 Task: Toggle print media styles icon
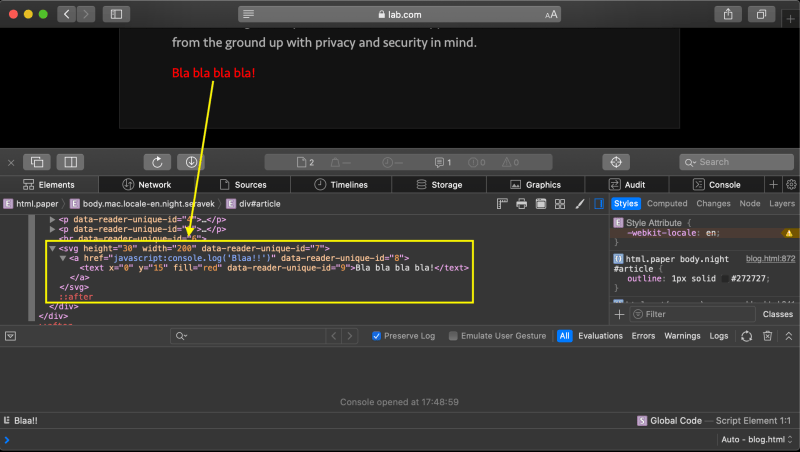pos(521,204)
